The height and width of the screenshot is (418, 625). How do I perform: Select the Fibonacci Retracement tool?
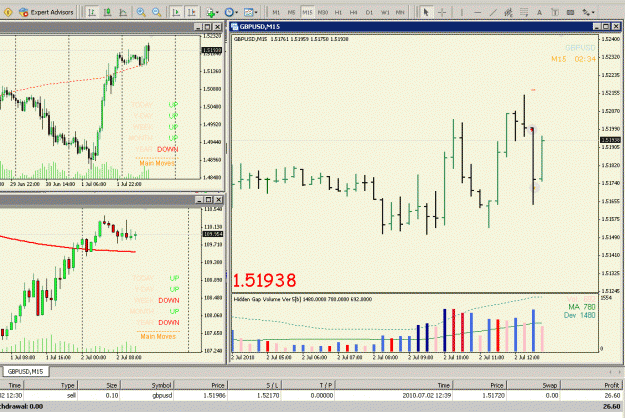[524, 12]
